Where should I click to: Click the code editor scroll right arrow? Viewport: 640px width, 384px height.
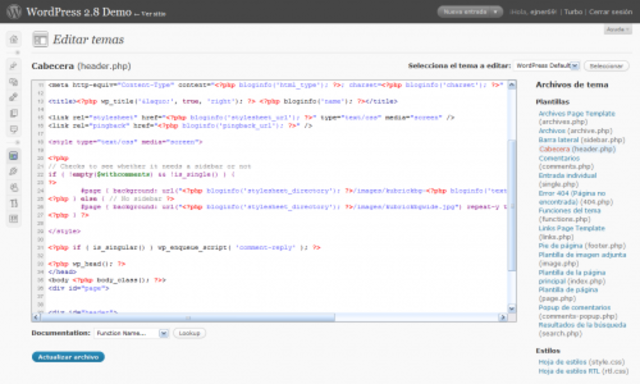click(x=502, y=317)
